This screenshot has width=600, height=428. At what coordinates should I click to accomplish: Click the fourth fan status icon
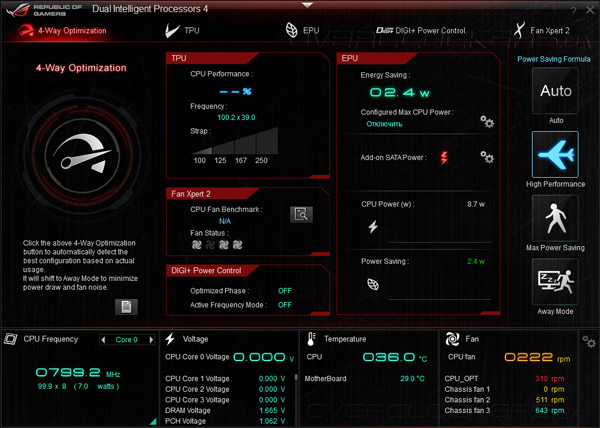coord(237,245)
